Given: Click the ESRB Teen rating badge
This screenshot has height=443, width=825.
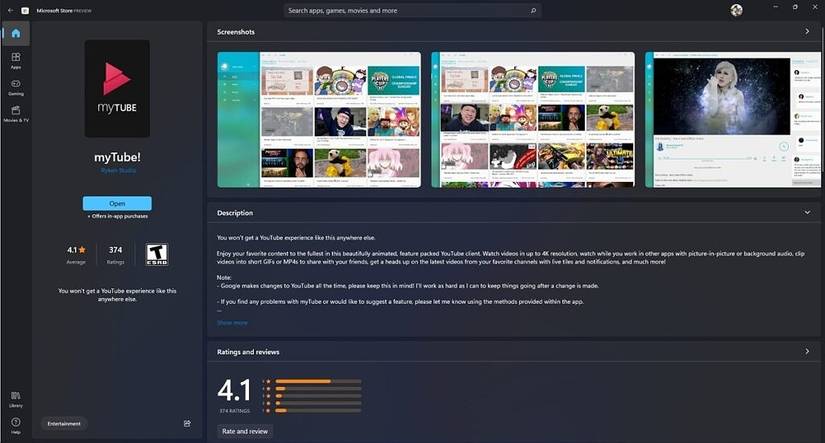Looking at the screenshot, I should coord(157,255).
